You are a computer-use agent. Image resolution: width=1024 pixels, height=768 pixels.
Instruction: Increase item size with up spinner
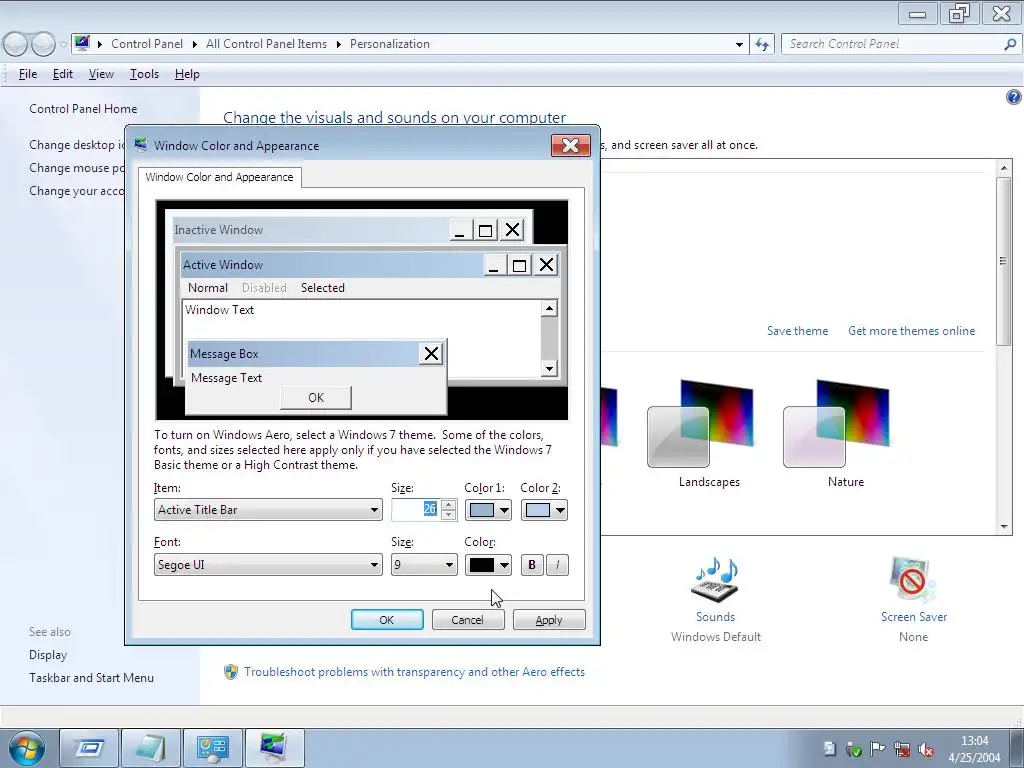[449, 505]
